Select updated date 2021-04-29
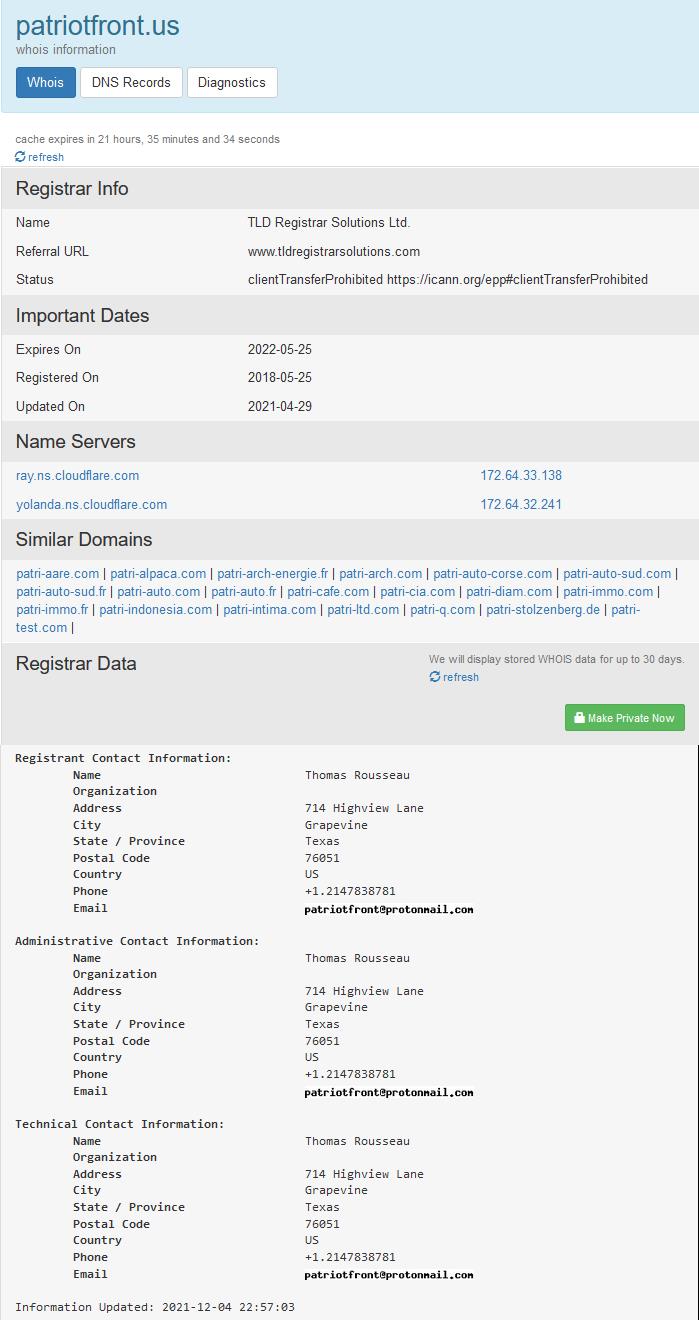 click(x=280, y=407)
